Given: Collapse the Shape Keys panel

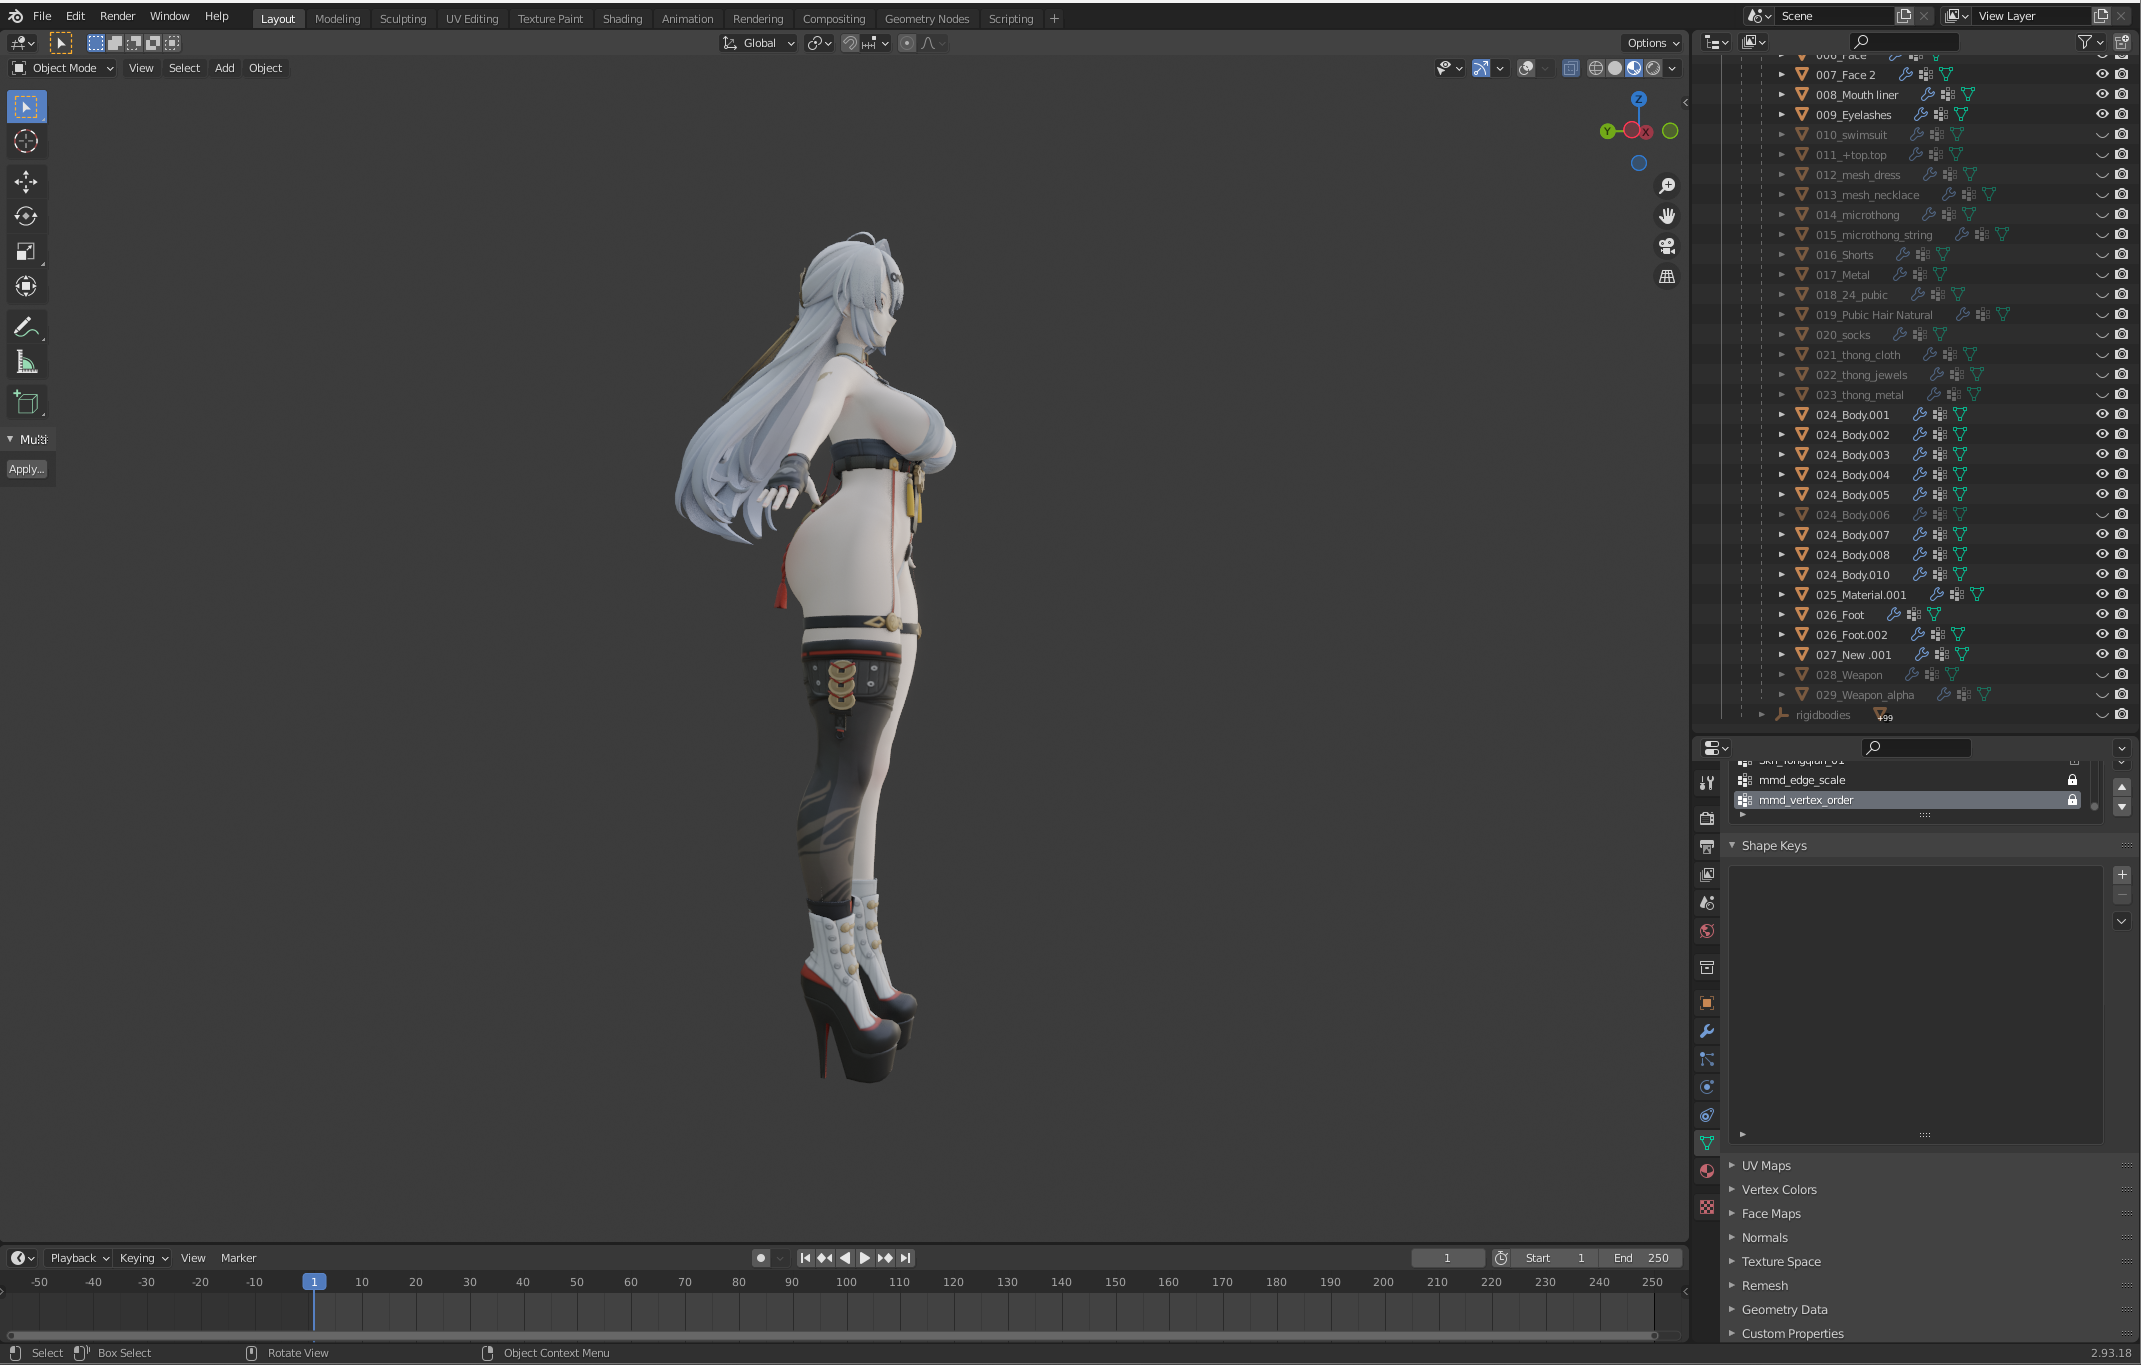Looking at the screenshot, I should coord(1774,845).
